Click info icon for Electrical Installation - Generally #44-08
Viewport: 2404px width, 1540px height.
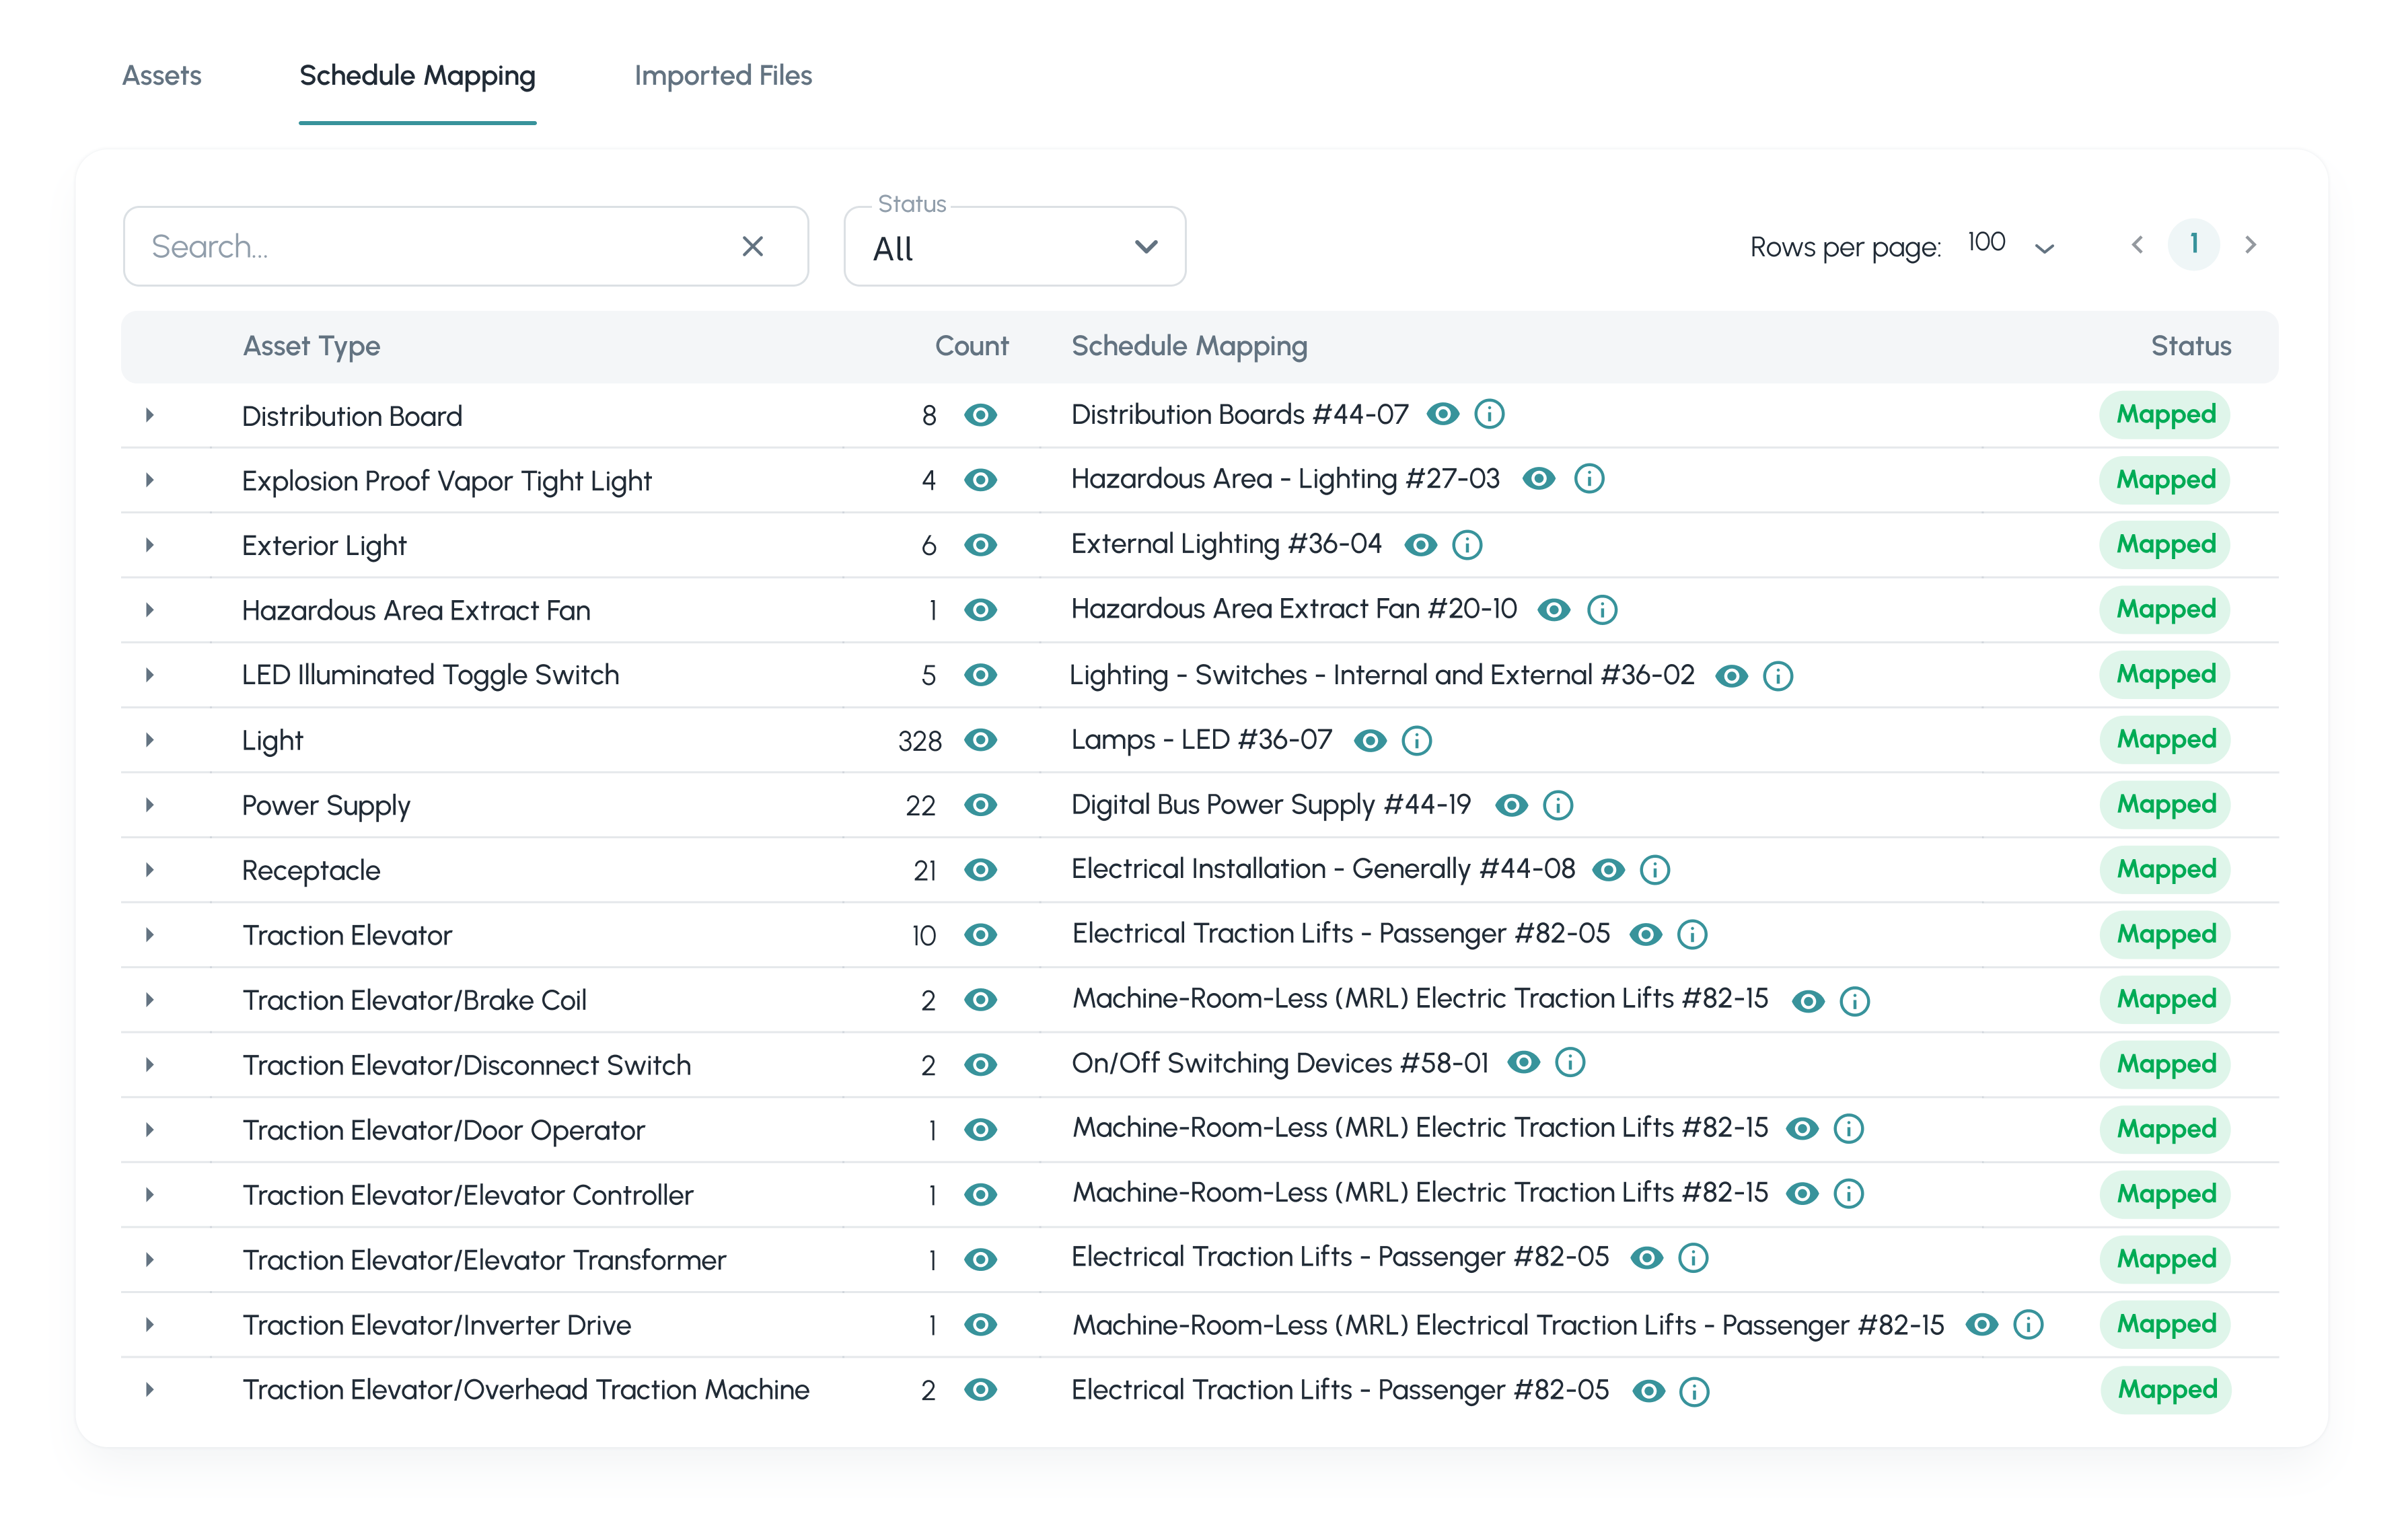pyautogui.click(x=1654, y=870)
